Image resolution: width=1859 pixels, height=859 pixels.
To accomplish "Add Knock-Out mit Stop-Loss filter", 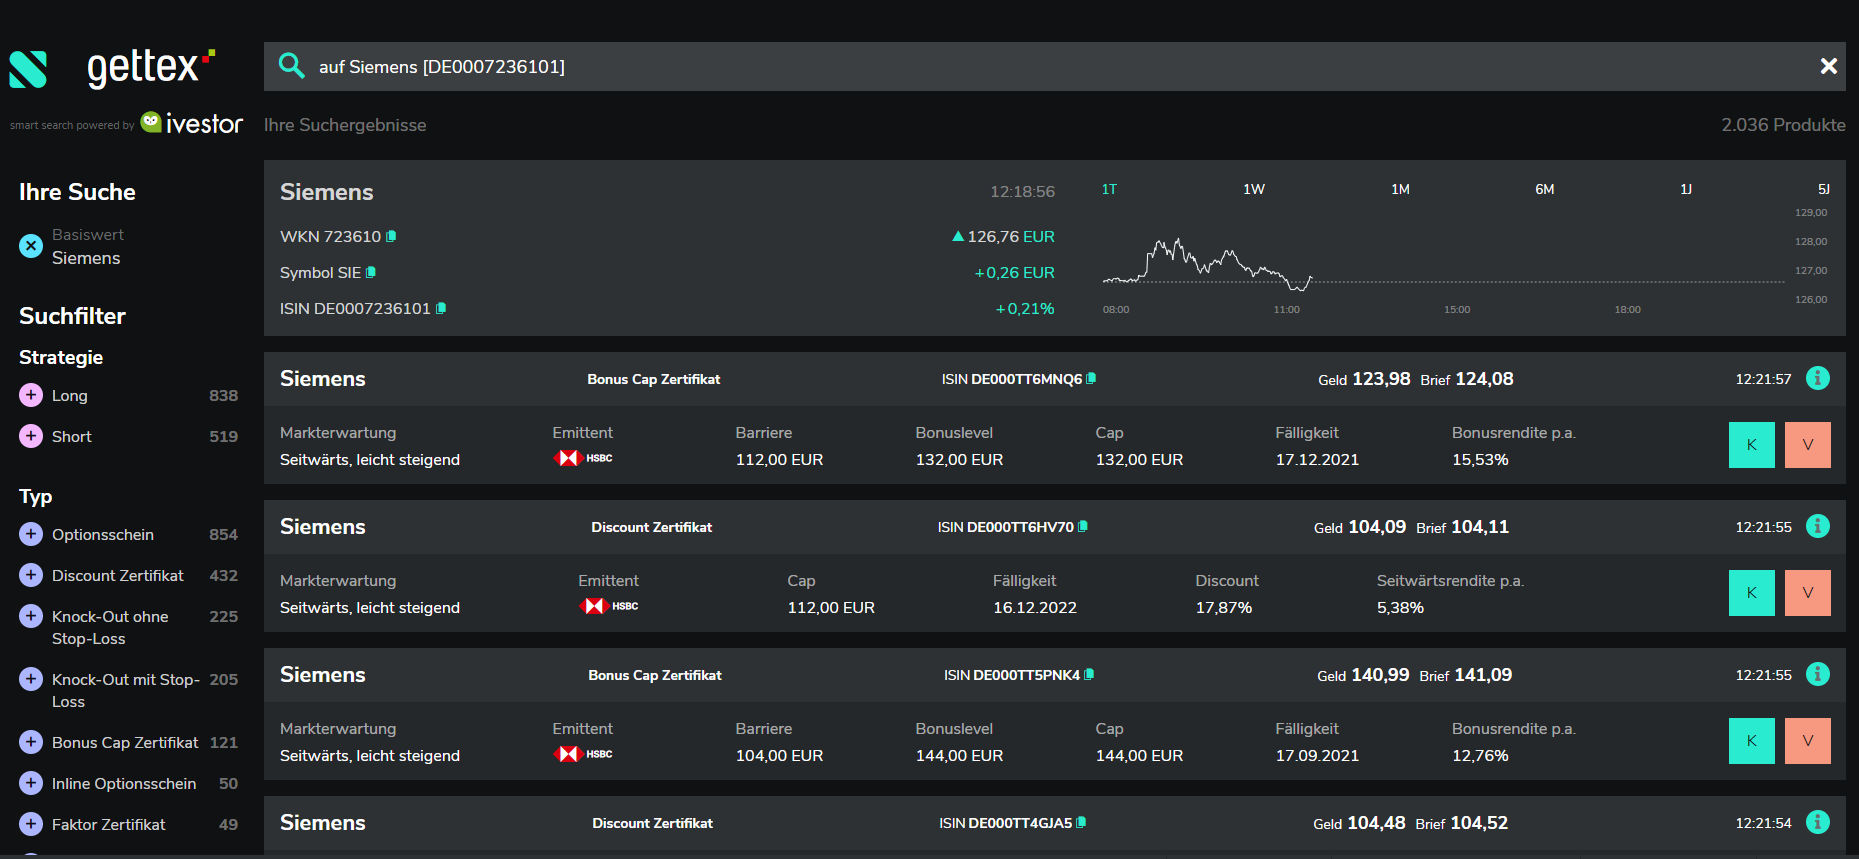I will (31, 679).
